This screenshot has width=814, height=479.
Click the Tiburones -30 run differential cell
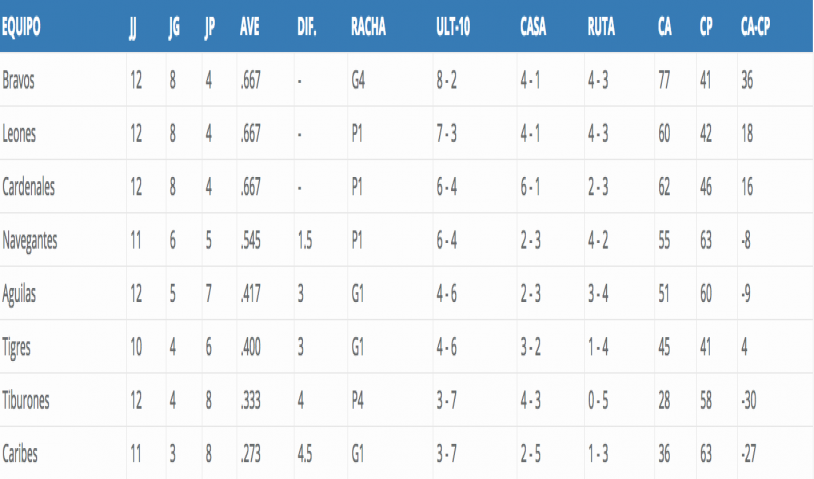[750, 400]
